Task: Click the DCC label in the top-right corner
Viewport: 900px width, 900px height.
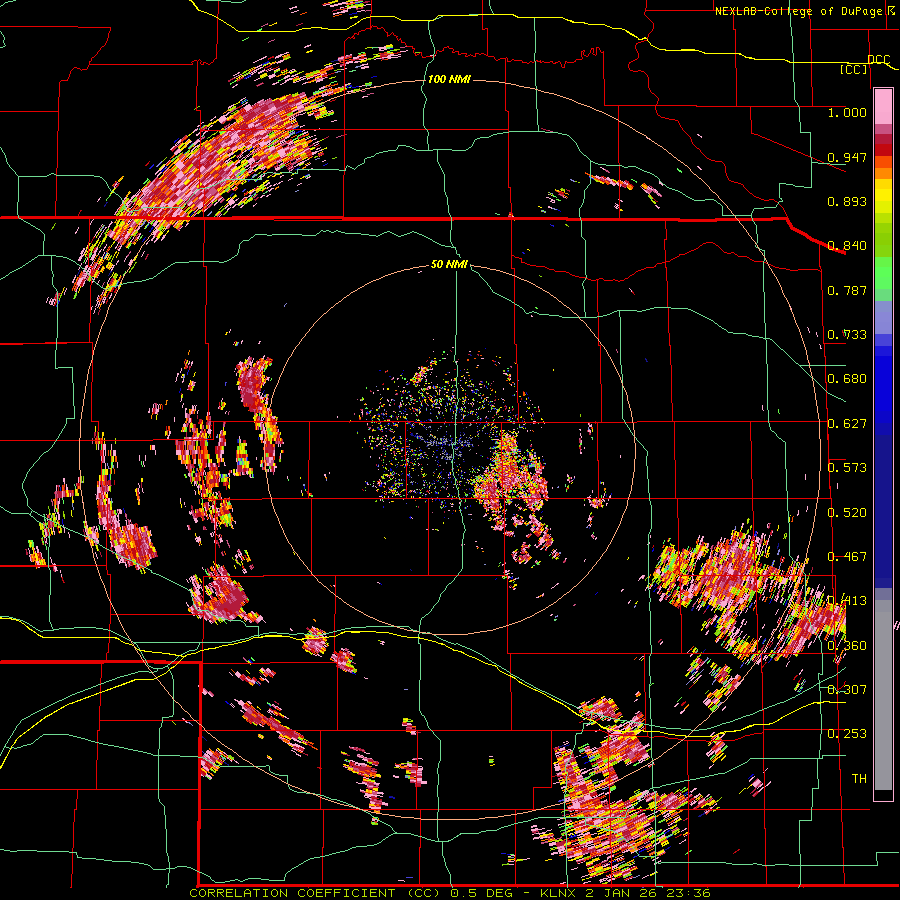Action: tap(878, 60)
